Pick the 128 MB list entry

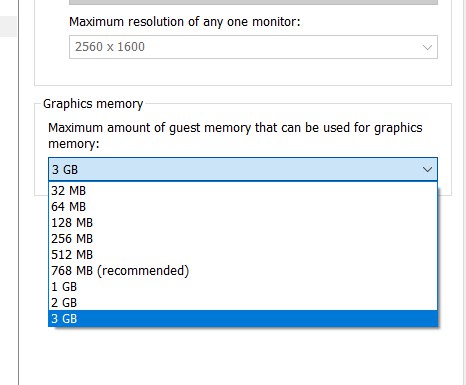243,223
